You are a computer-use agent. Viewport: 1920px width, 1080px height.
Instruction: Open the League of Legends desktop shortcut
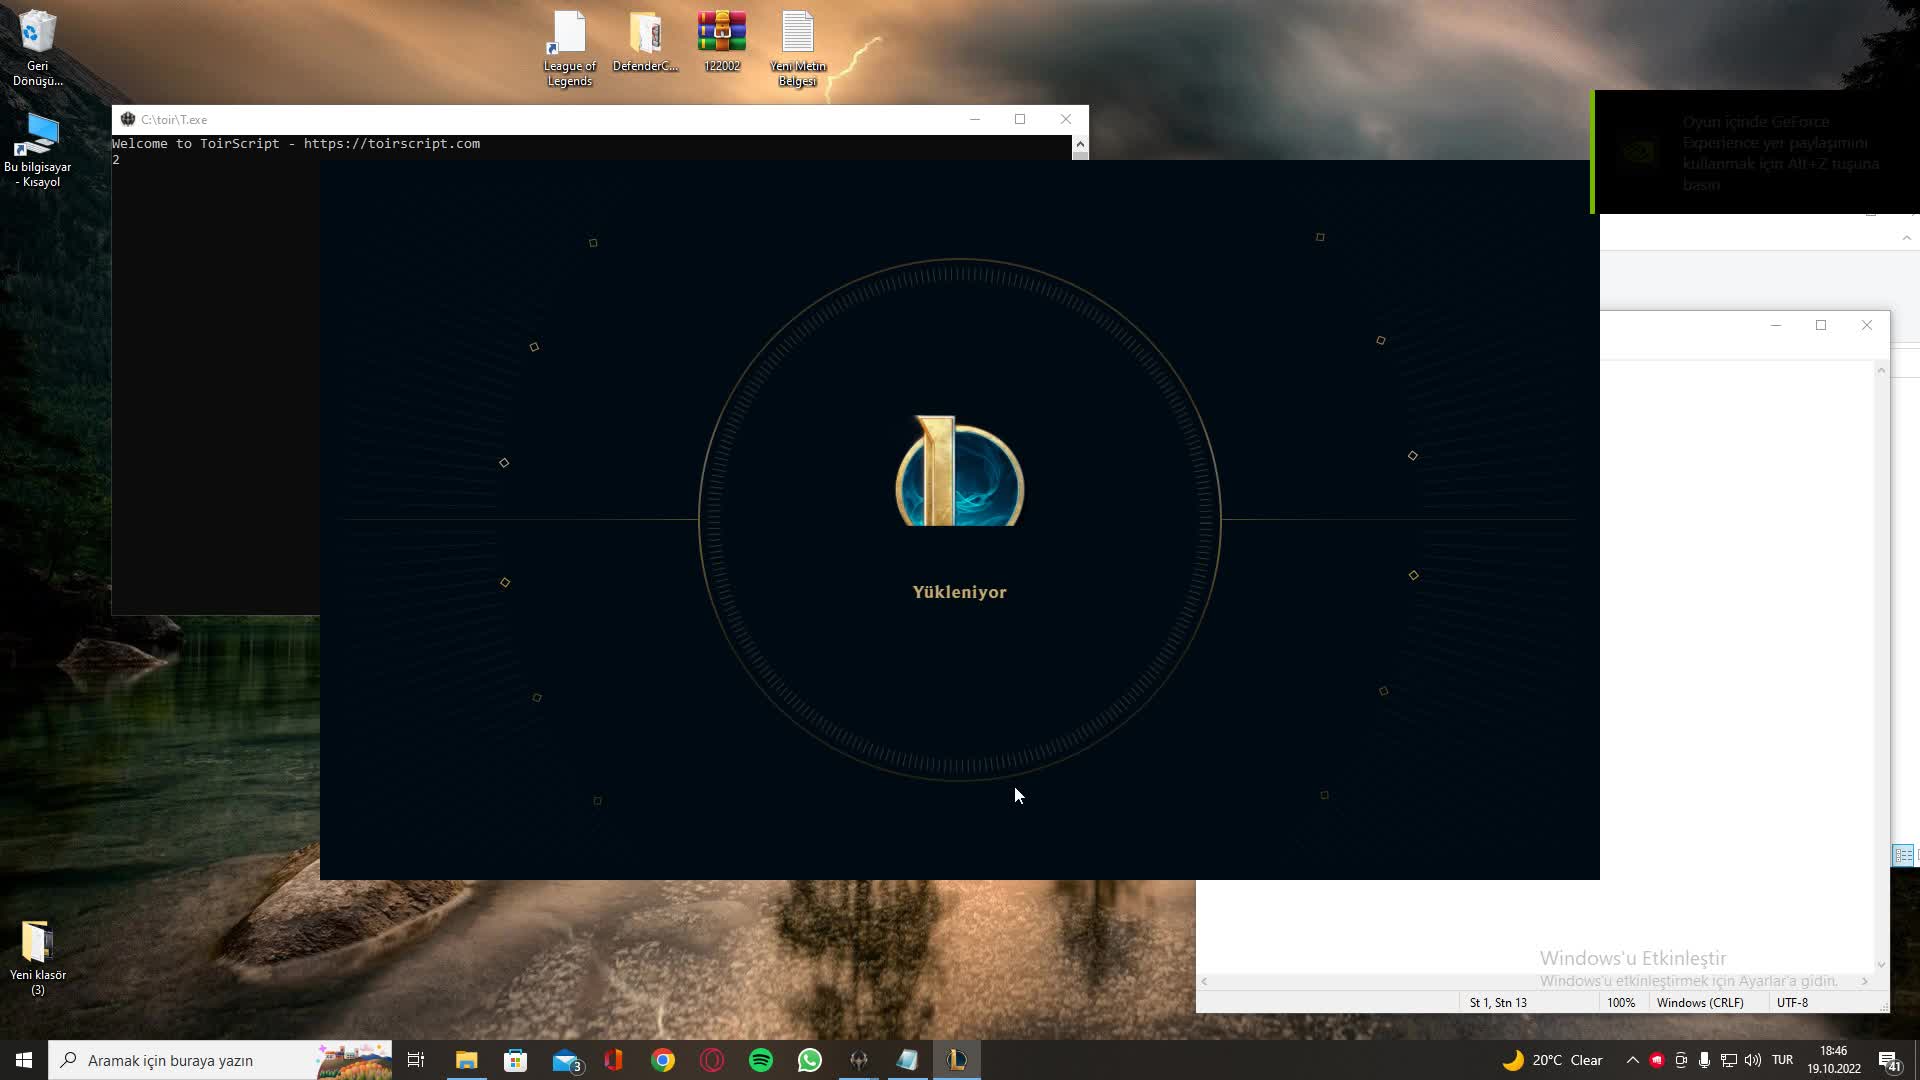pyautogui.click(x=569, y=48)
